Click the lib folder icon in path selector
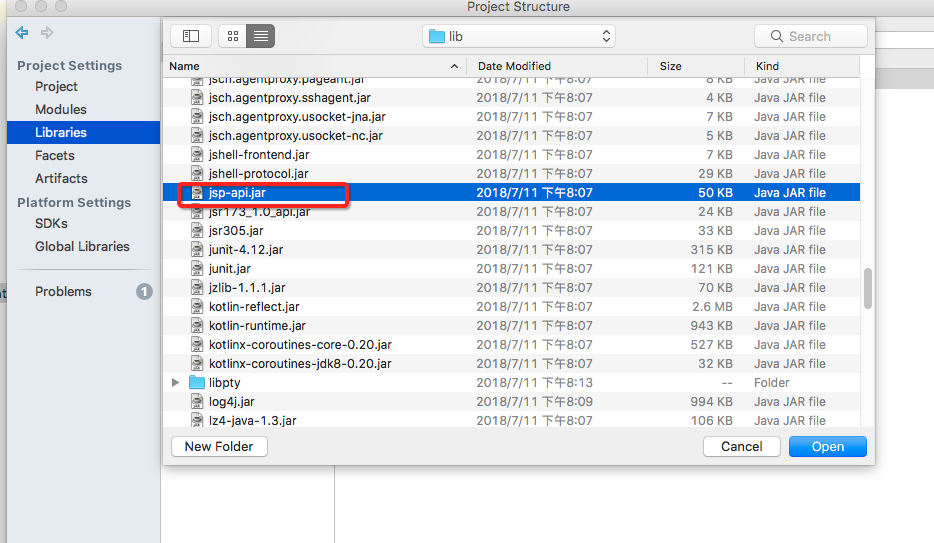The image size is (934, 543). coord(437,36)
